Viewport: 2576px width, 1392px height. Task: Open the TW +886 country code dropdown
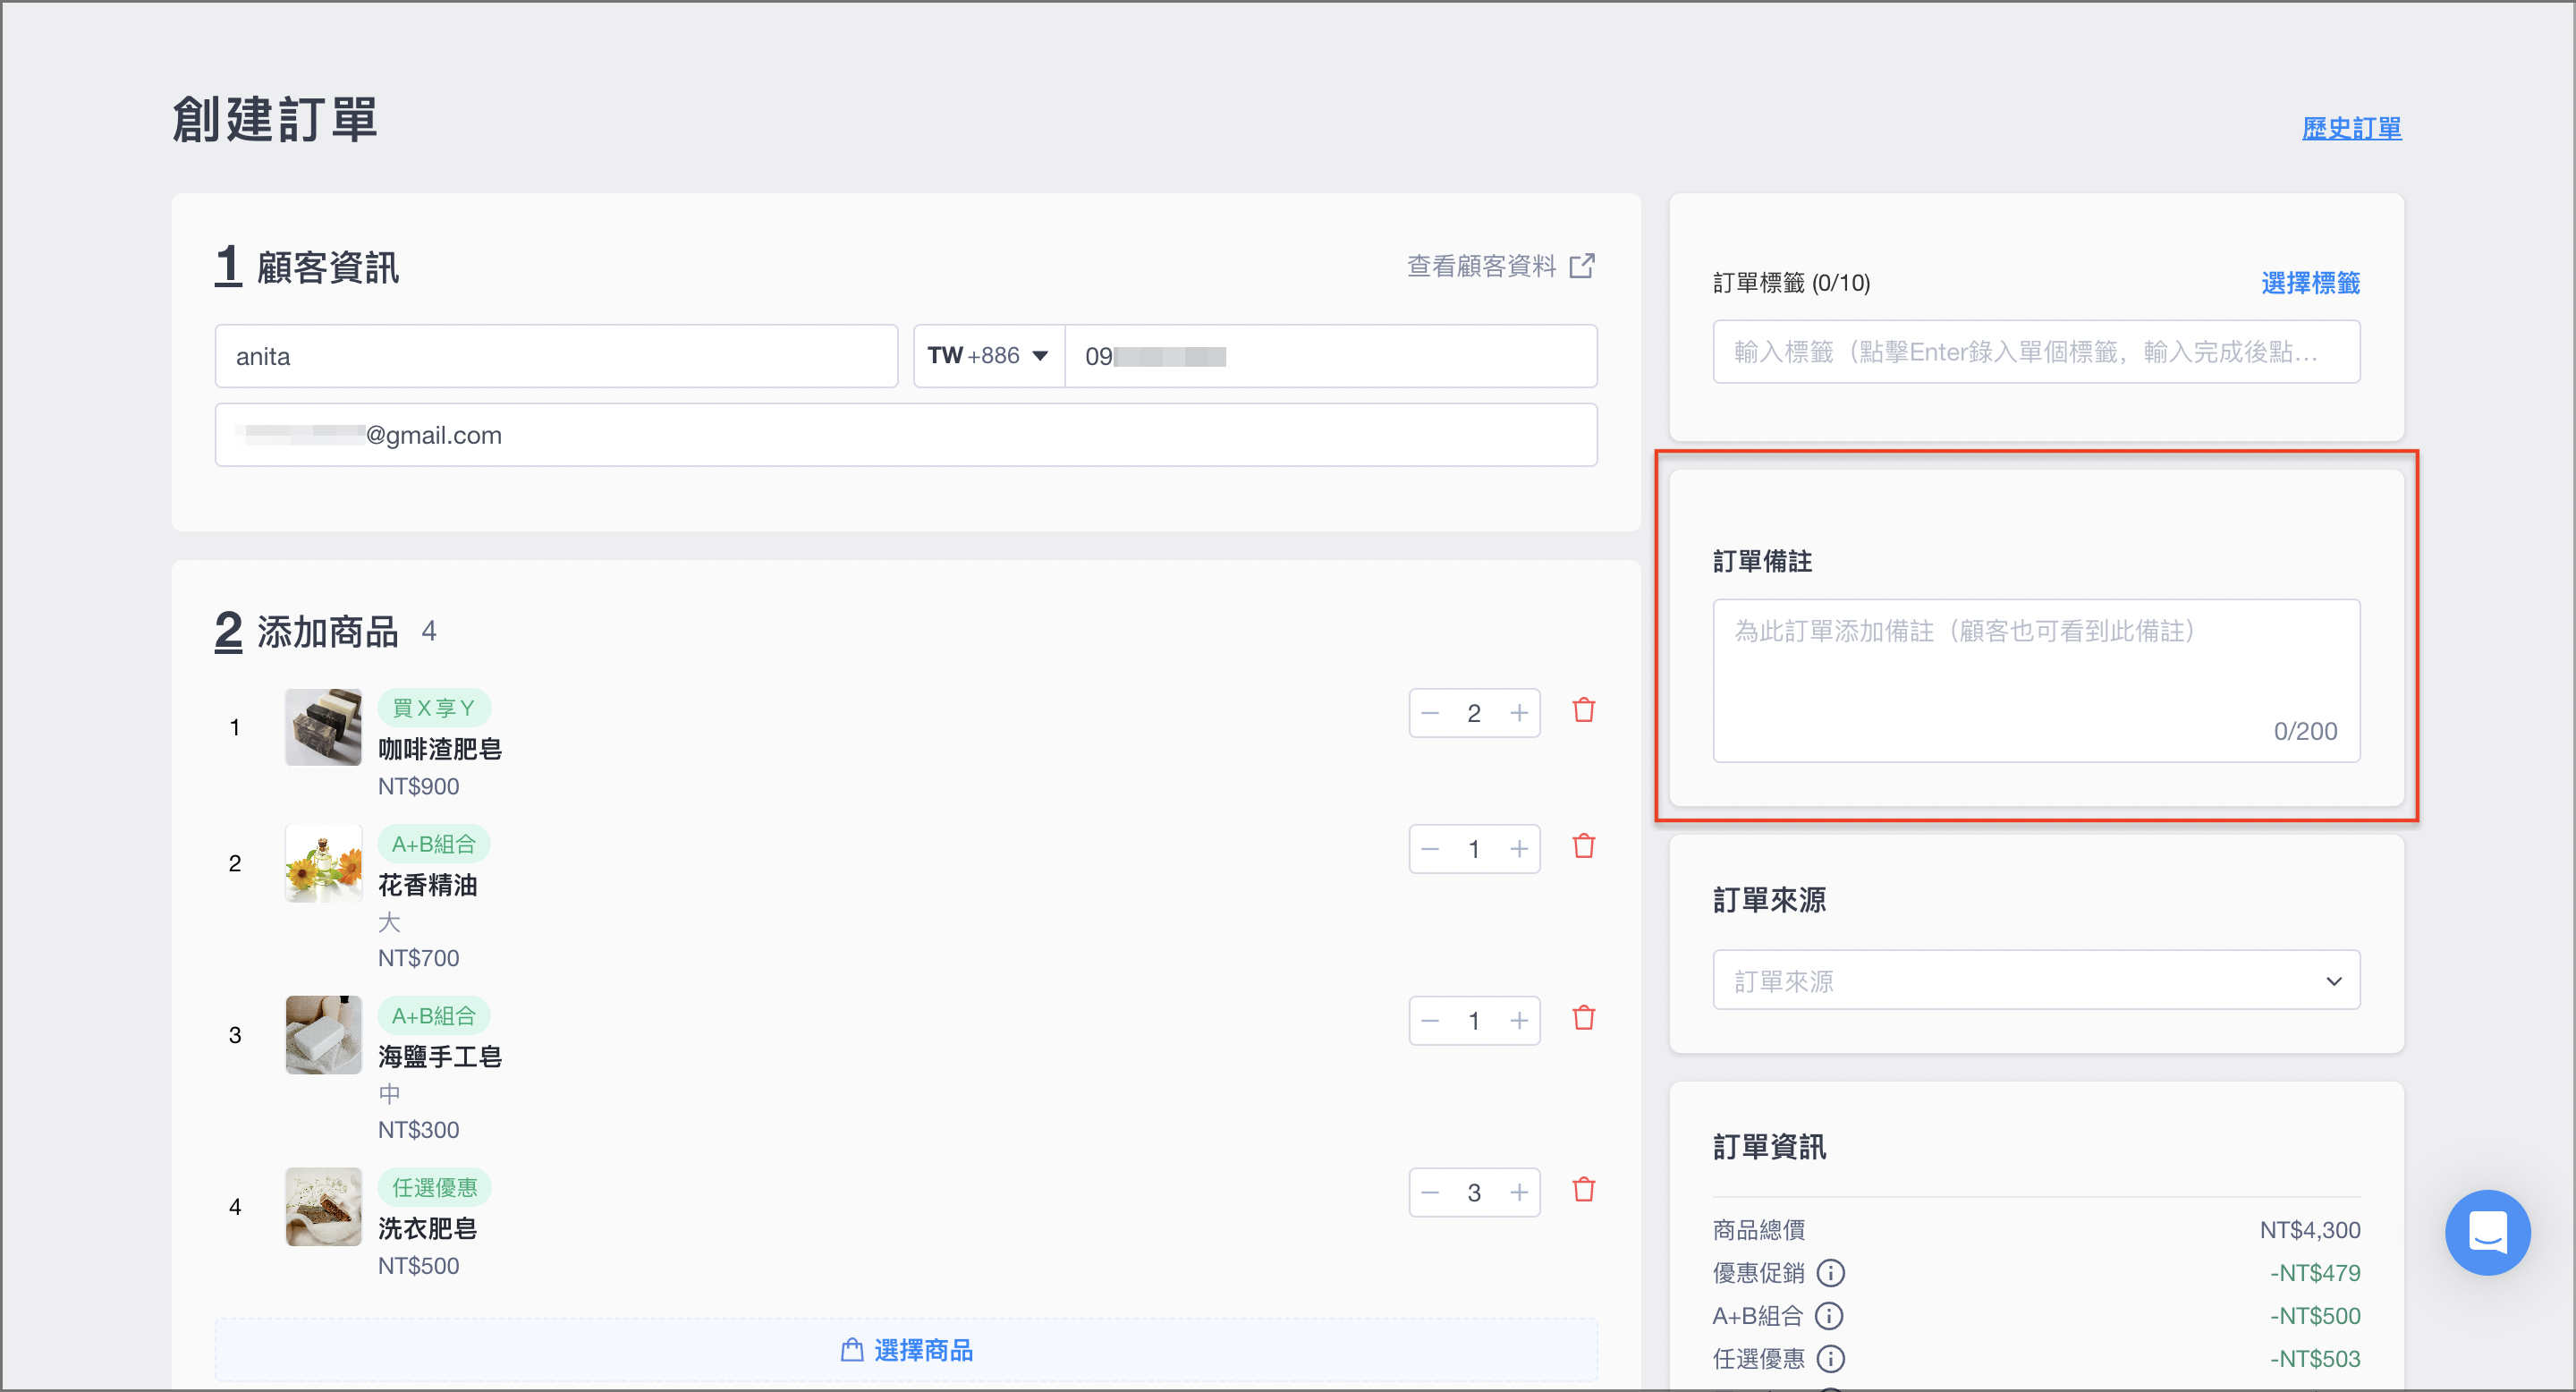pyautogui.click(x=988, y=356)
